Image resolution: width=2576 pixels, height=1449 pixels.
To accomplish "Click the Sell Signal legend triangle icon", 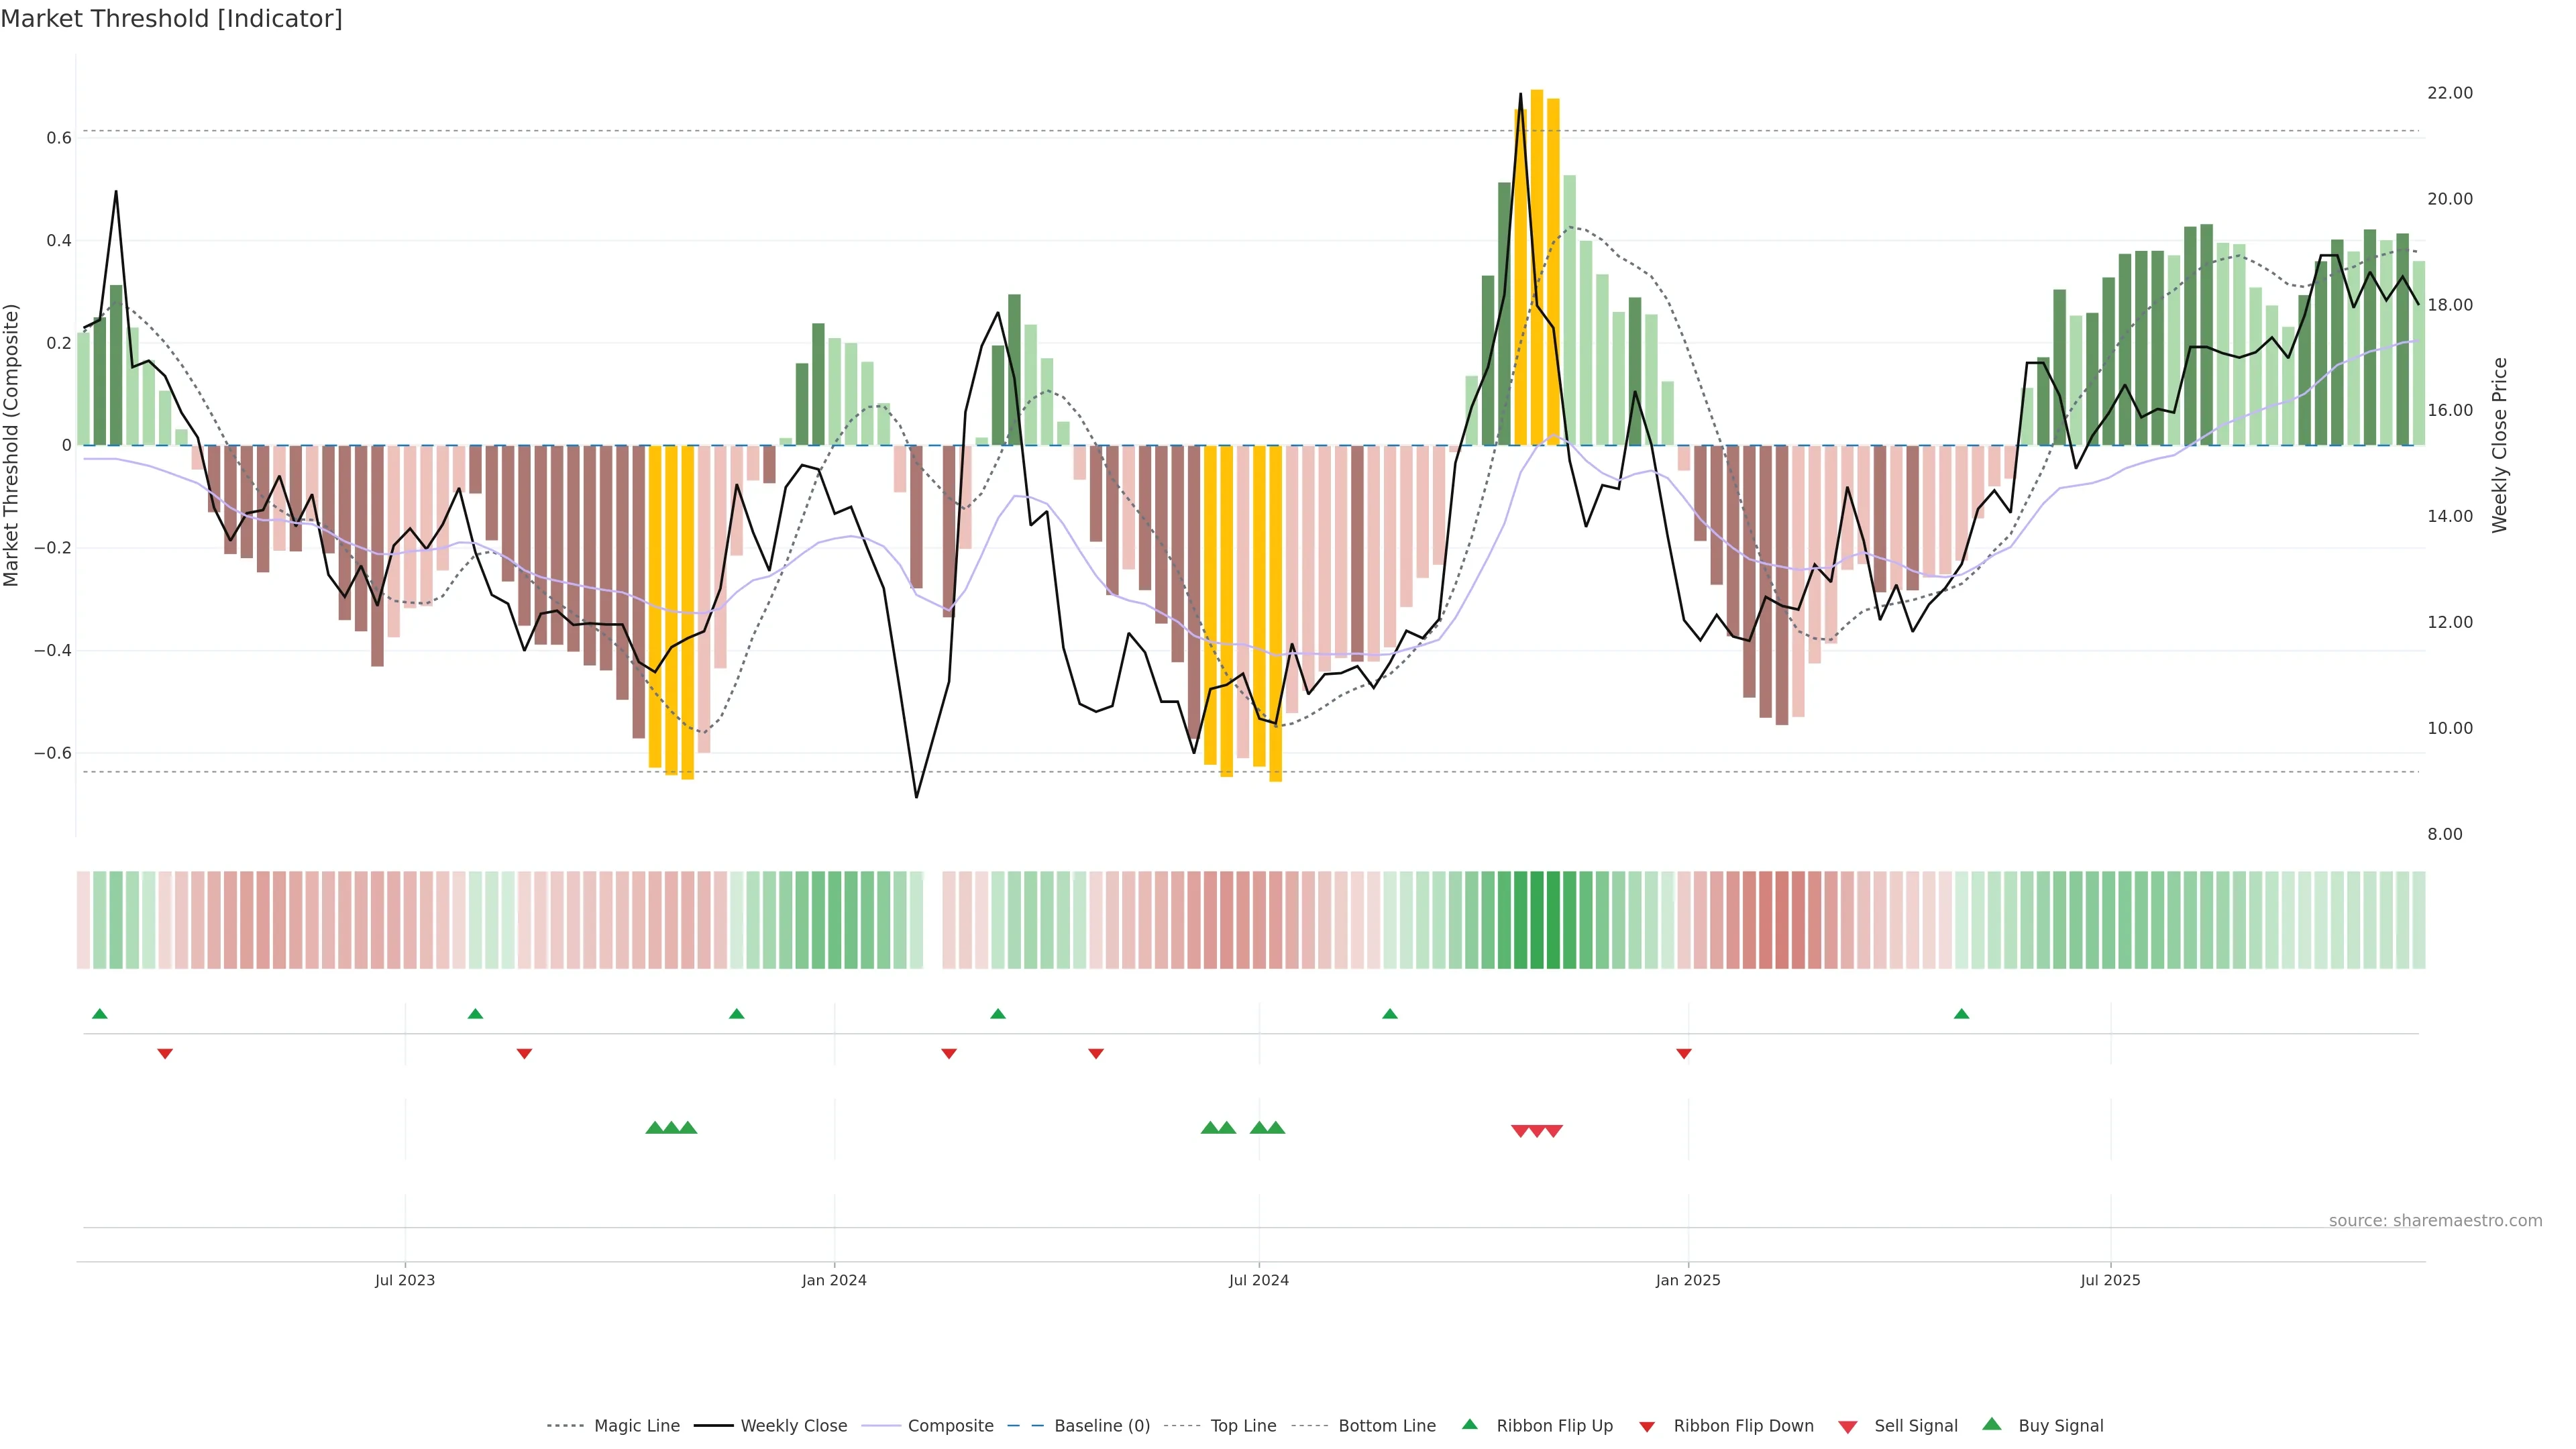I will click(1848, 1427).
